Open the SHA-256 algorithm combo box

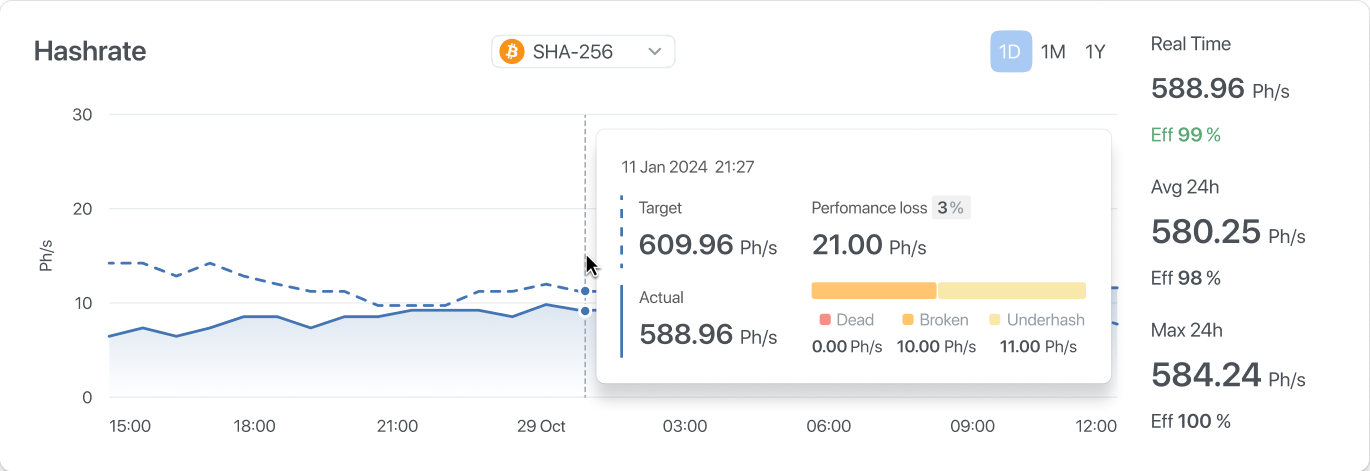583,52
